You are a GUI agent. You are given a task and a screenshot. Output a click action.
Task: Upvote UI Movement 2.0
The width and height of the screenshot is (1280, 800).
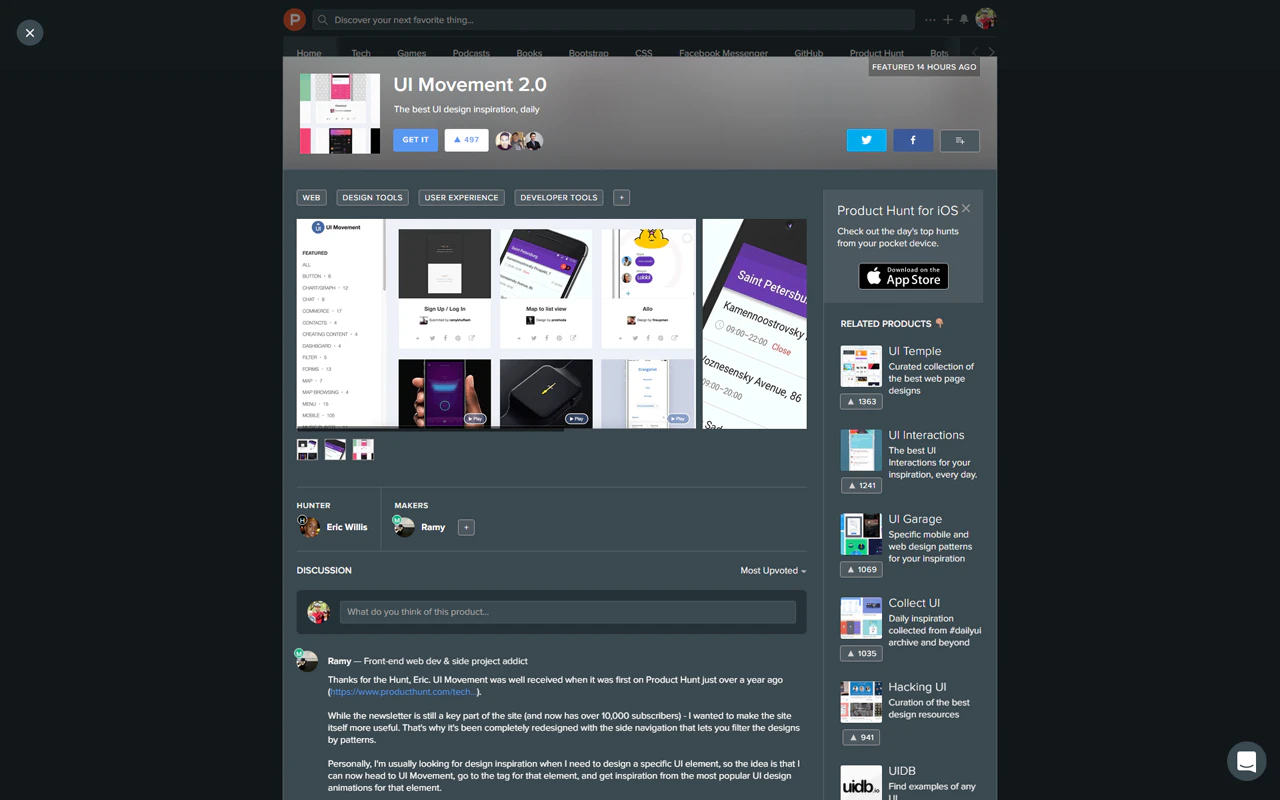[x=466, y=140]
